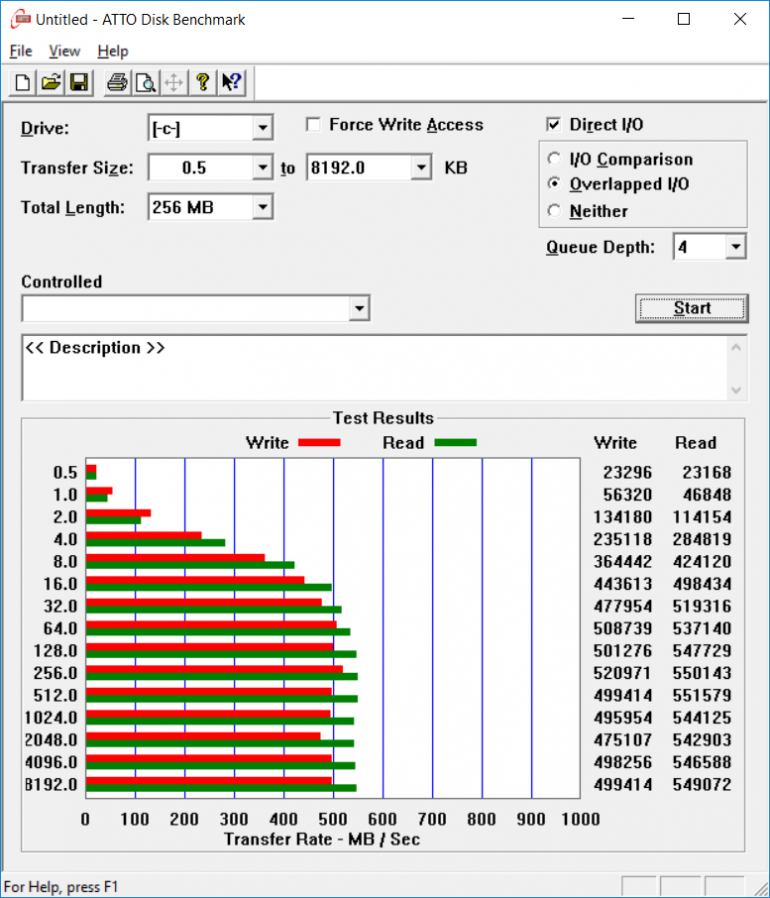Close the ATTO Disk Benchmark window
The height and width of the screenshot is (898, 770).
(x=740, y=19)
